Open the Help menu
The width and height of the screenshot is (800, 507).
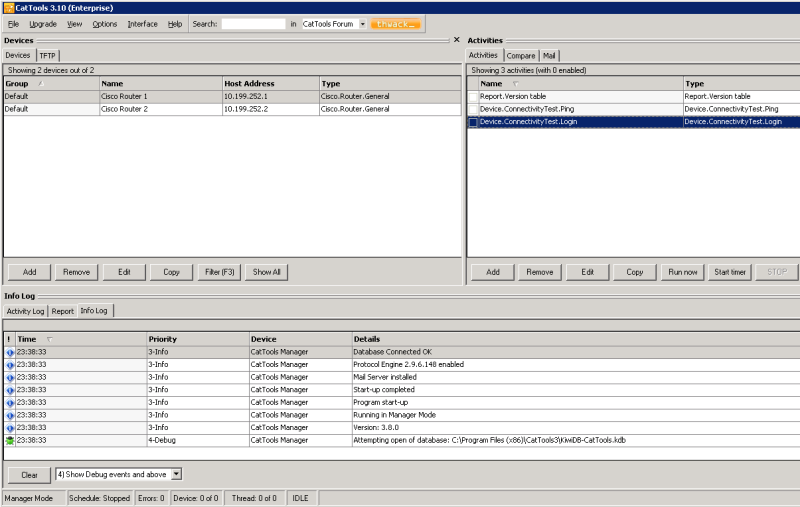click(175, 24)
